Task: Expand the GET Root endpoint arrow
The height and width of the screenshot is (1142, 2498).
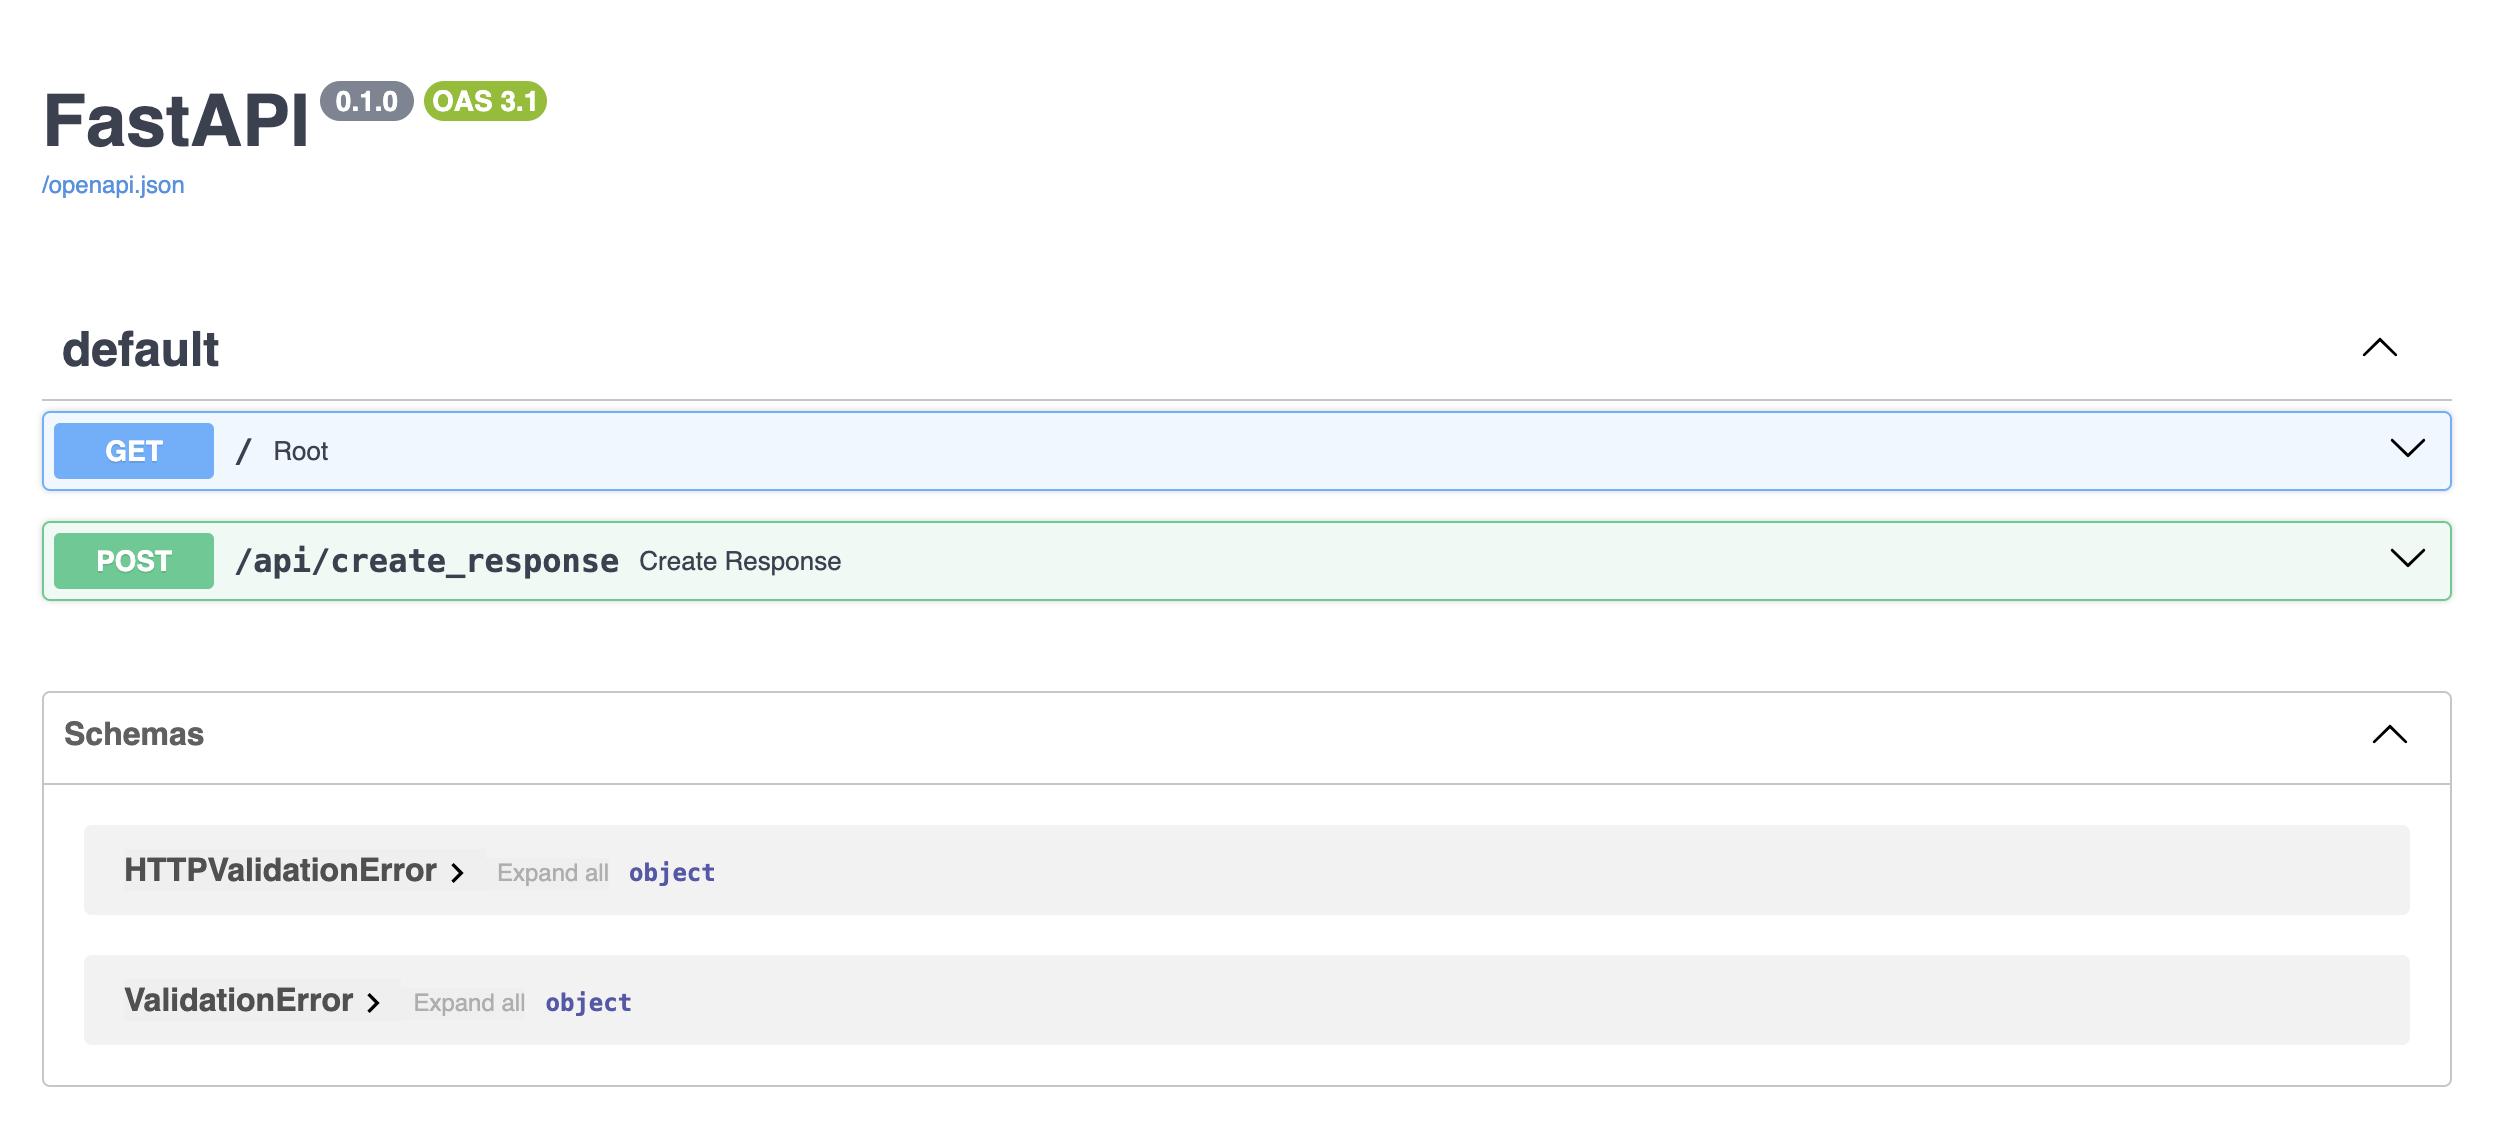Action: coord(2408,448)
